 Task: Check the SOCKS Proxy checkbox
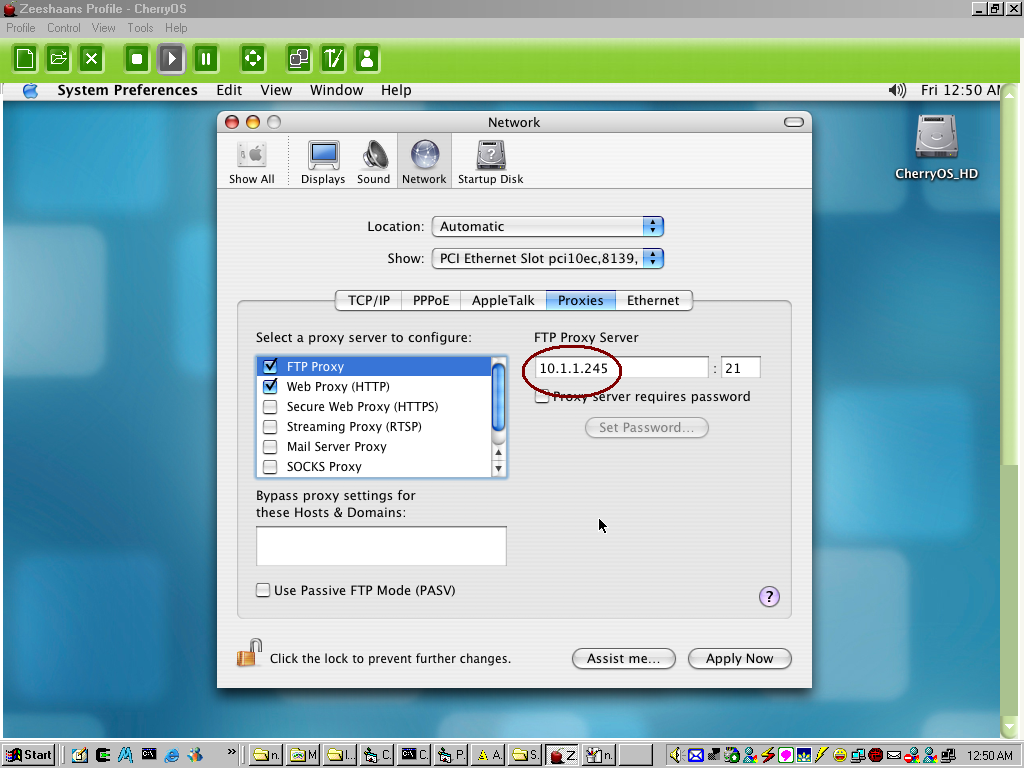[x=270, y=467]
